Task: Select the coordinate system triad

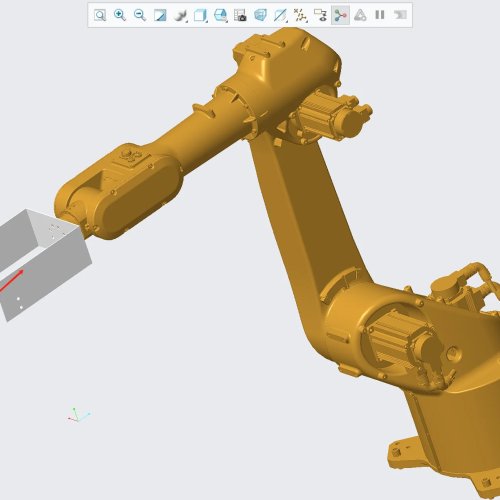Action: 78,415
